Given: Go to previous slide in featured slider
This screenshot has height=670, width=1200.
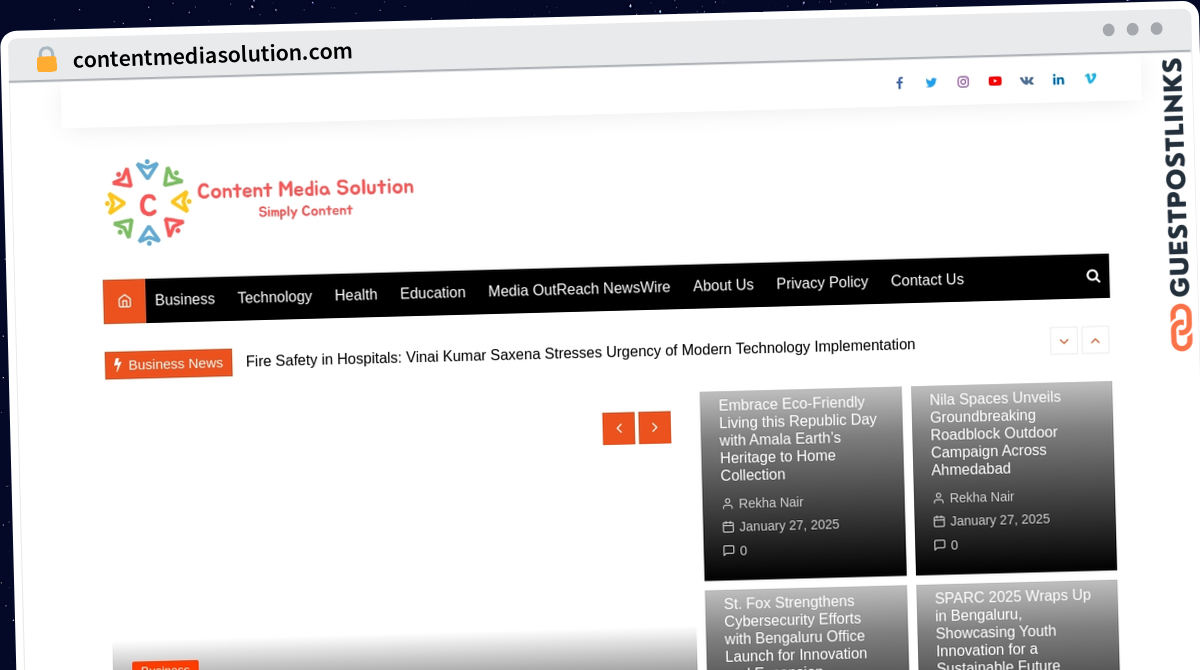Looking at the screenshot, I should [619, 429].
